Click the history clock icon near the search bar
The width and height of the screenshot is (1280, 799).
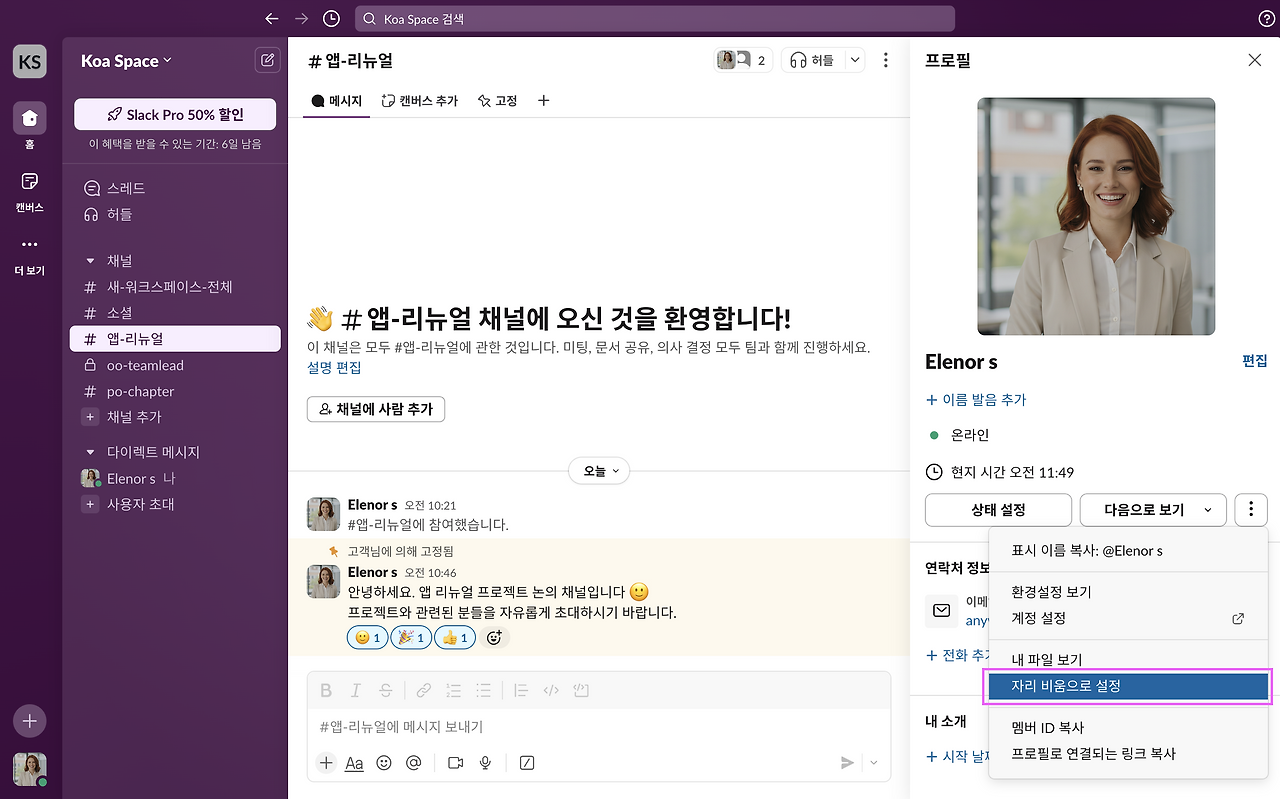click(x=331, y=18)
